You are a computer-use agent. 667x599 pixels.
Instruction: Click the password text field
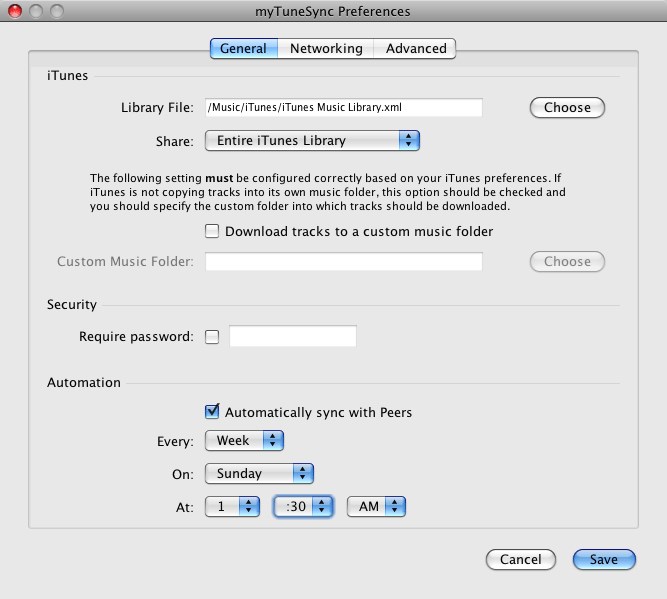coord(293,336)
